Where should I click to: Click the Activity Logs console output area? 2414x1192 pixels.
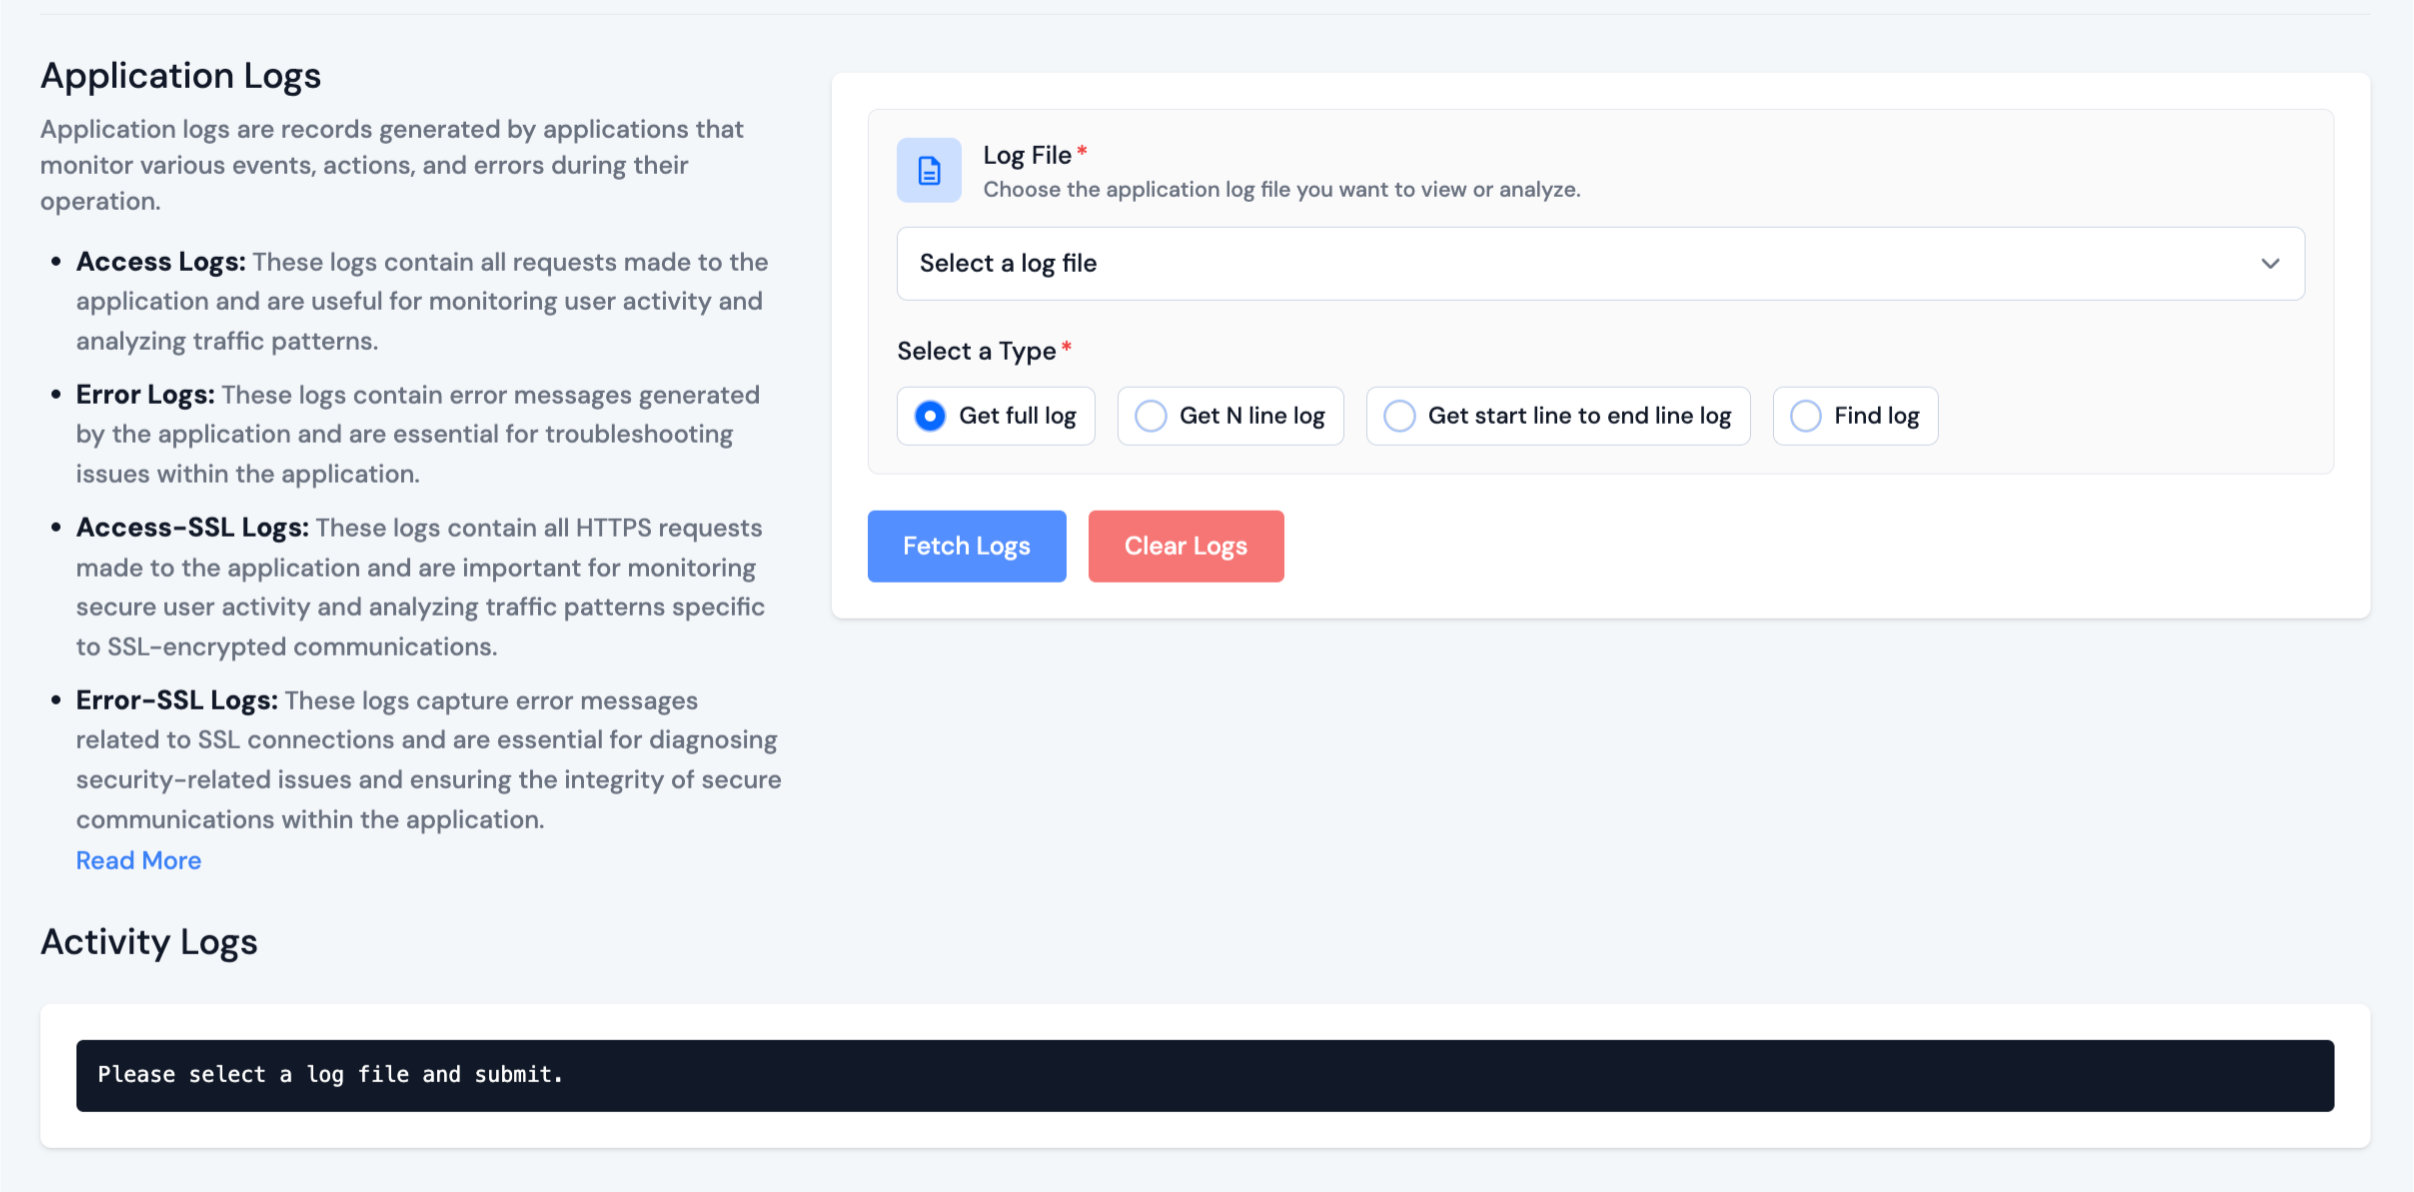point(1204,1075)
